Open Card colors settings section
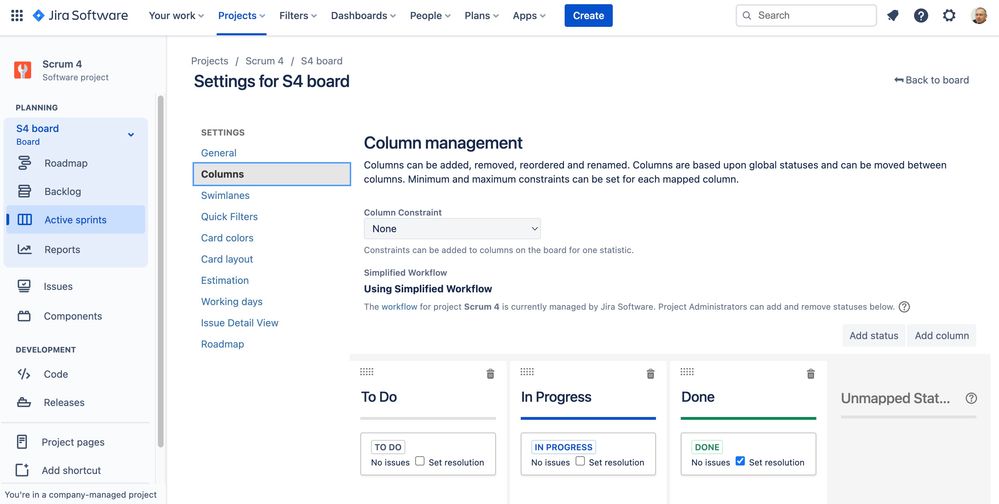The height and width of the screenshot is (504, 999). click(227, 238)
